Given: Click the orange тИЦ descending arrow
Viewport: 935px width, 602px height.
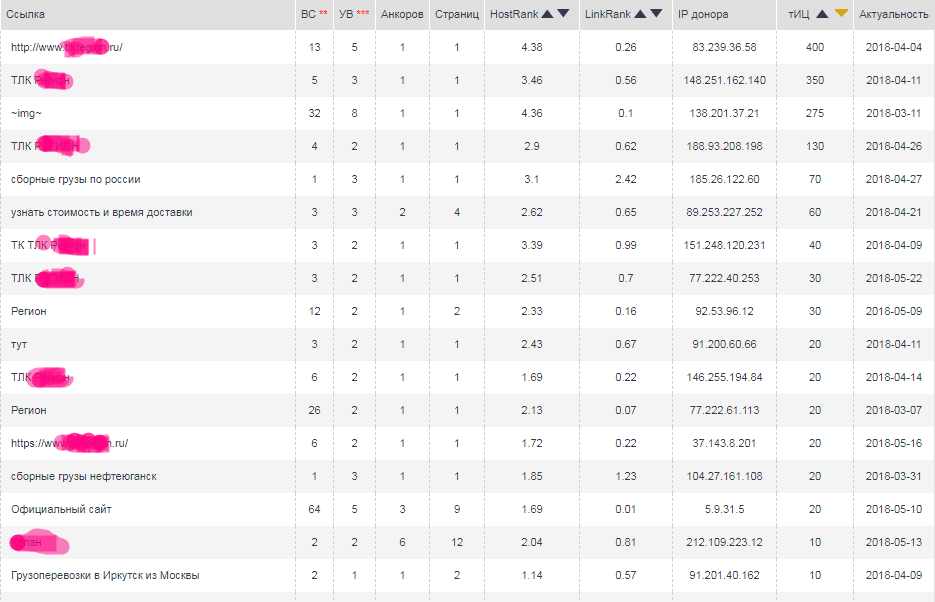Looking at the screenshot, I should [841, 14].
